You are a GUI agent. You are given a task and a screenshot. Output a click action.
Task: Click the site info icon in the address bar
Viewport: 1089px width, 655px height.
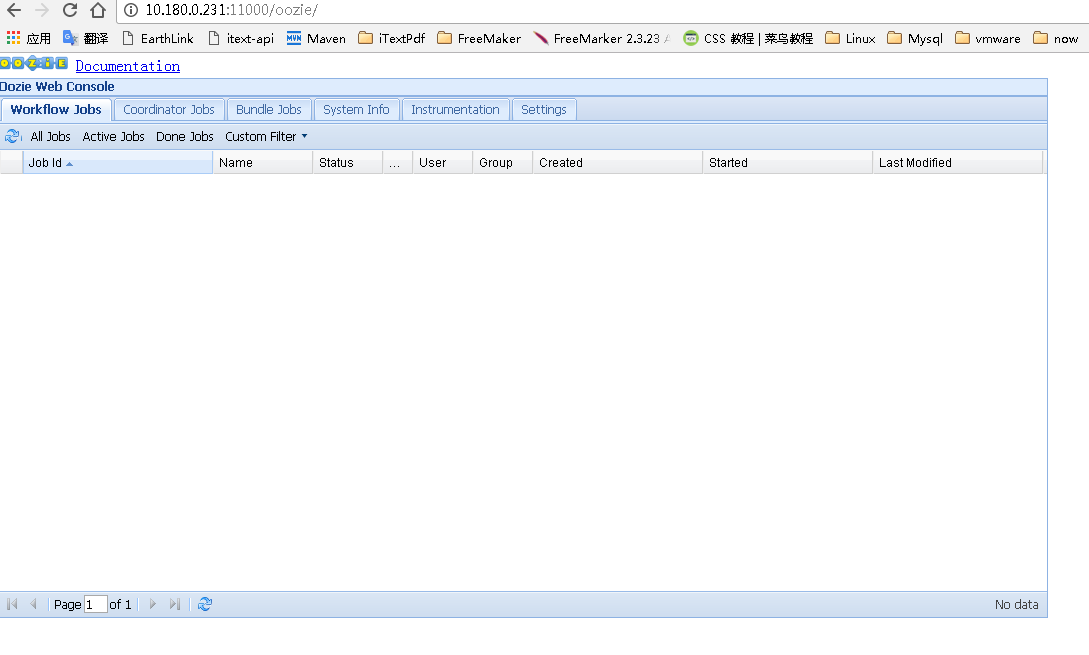pos(131,10)
